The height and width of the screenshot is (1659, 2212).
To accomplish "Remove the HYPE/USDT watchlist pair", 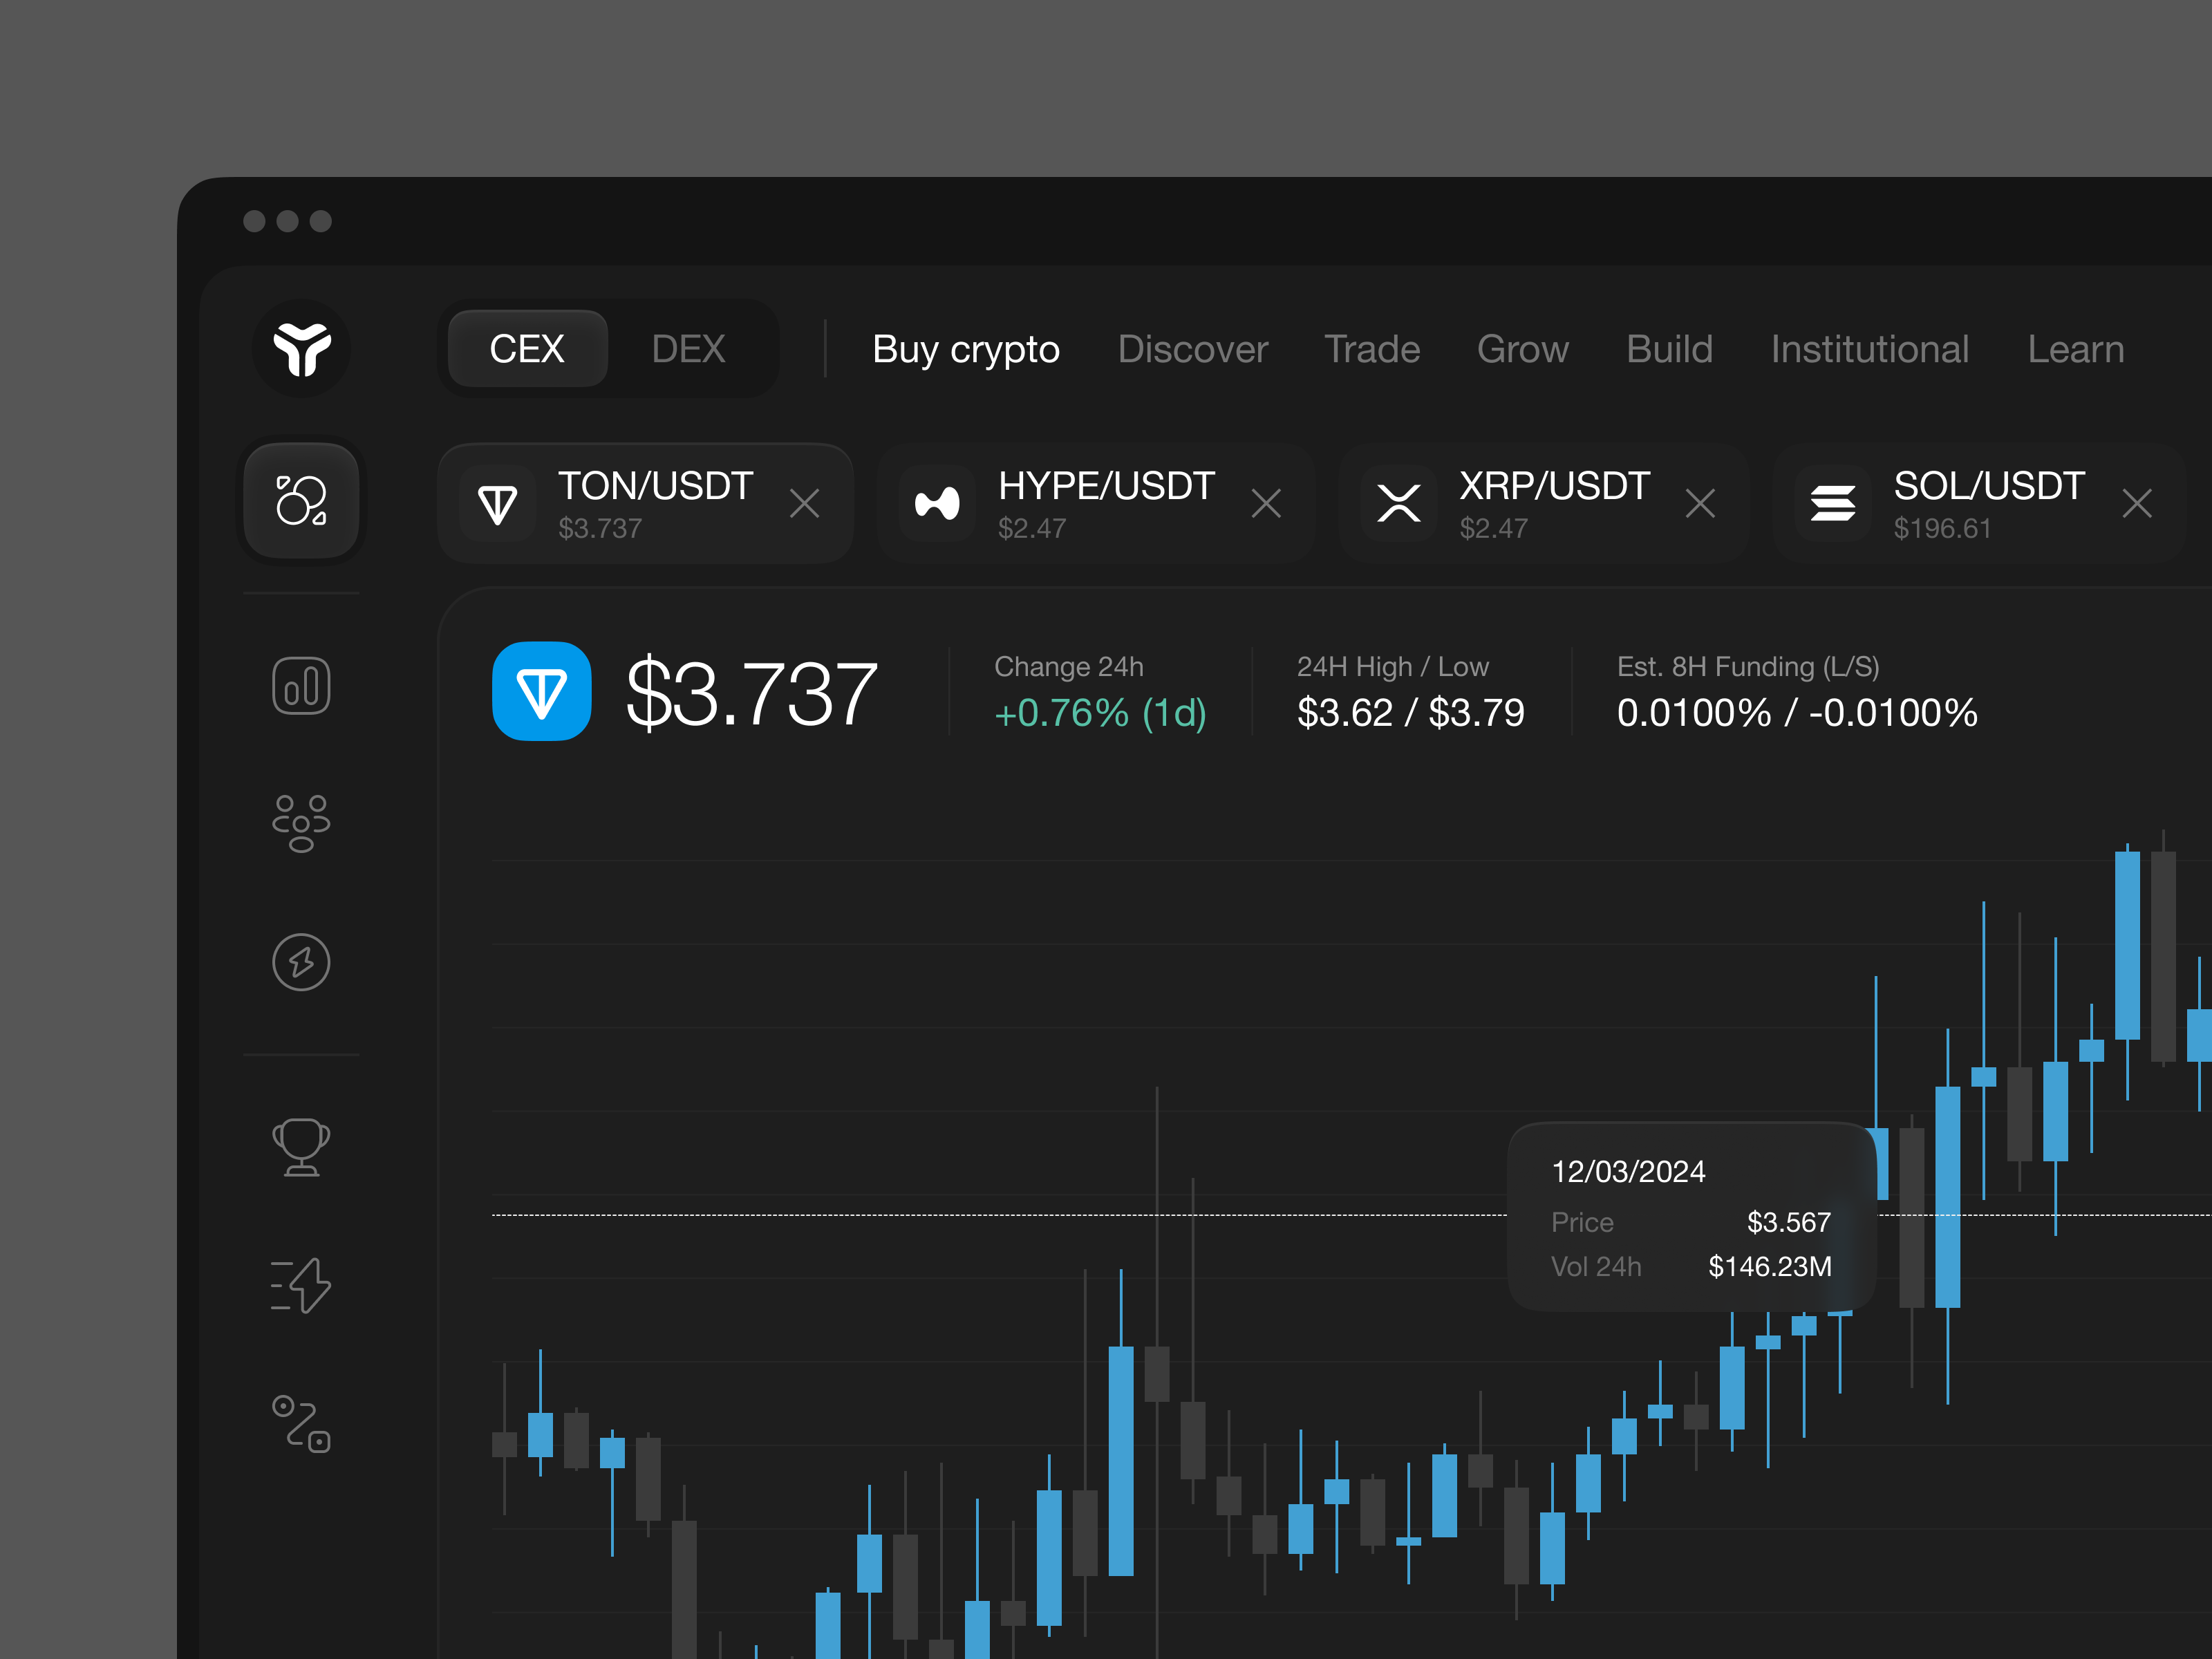I will tap(1266, 503).
